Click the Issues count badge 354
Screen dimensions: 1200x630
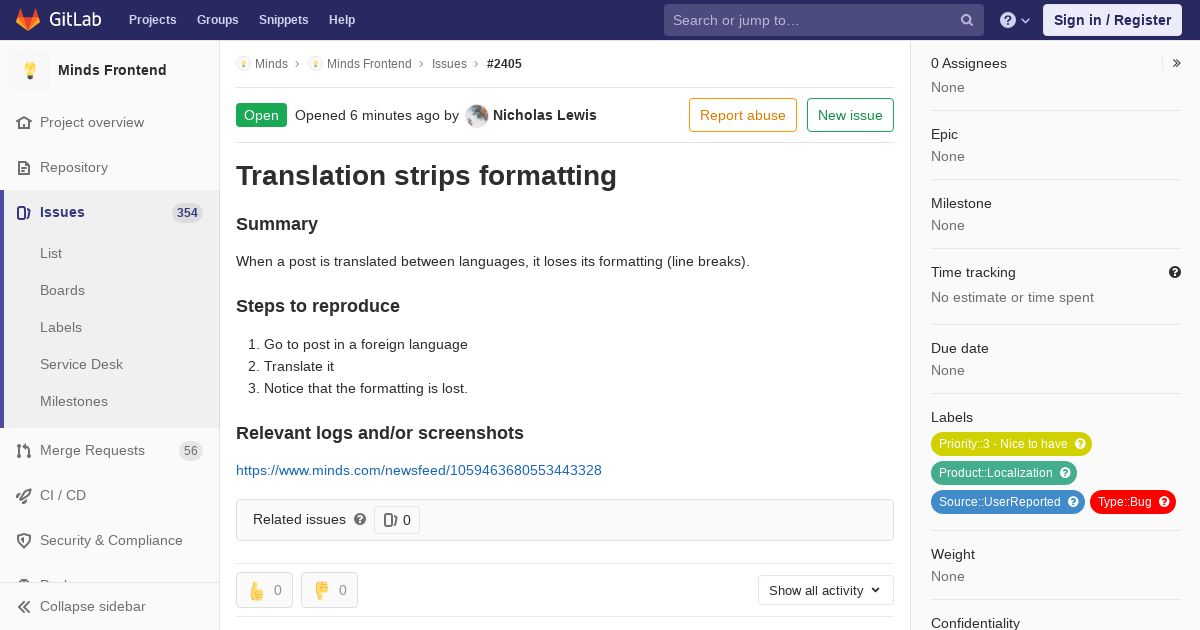coord(187,212)
